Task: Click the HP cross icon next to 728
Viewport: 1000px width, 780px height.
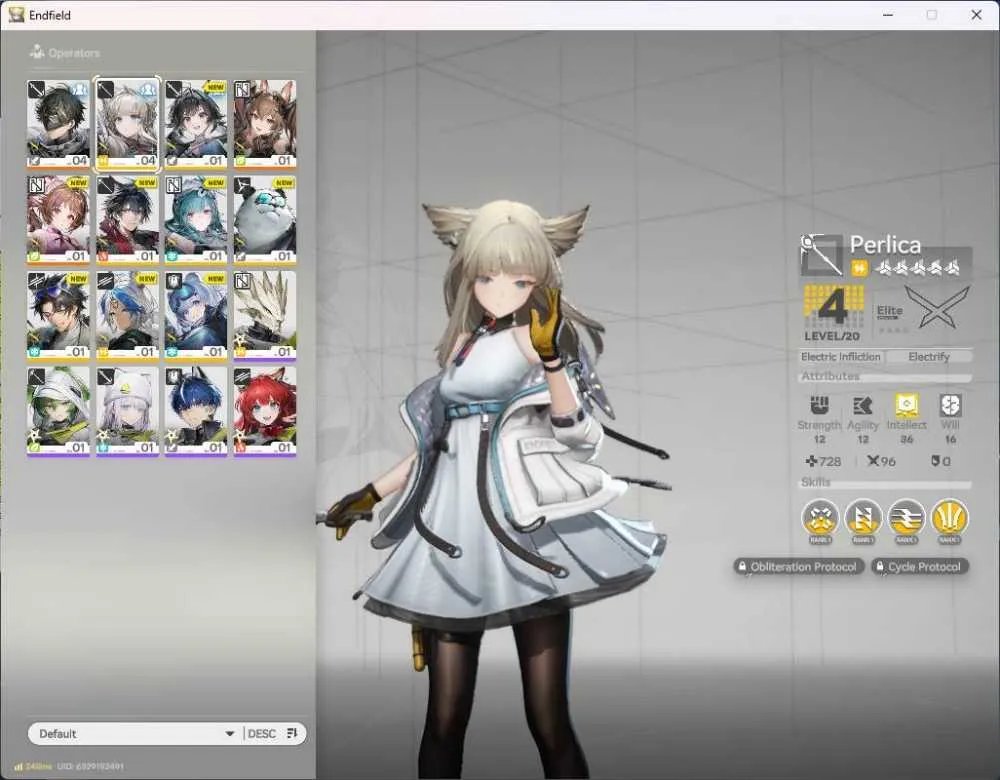Action: coord(811,461)
